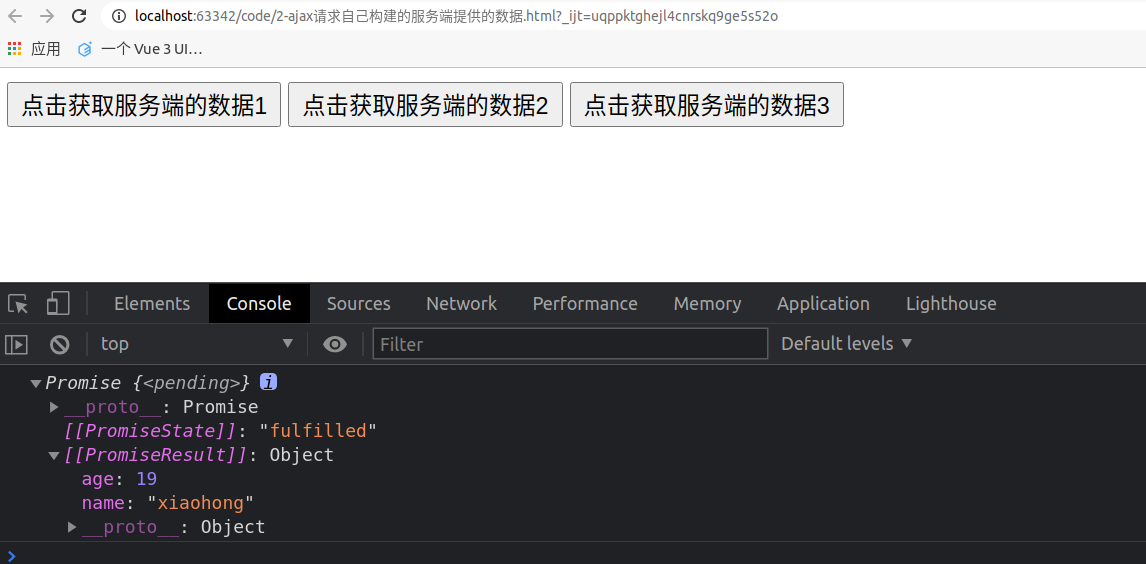This screenshot has height=564, width=1146.
Task: Toggle the device toolbar icon
Action: click(x=58, y=303)
